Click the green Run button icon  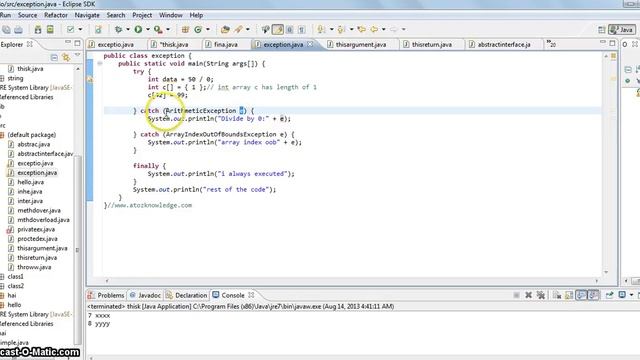click(138, 29)
